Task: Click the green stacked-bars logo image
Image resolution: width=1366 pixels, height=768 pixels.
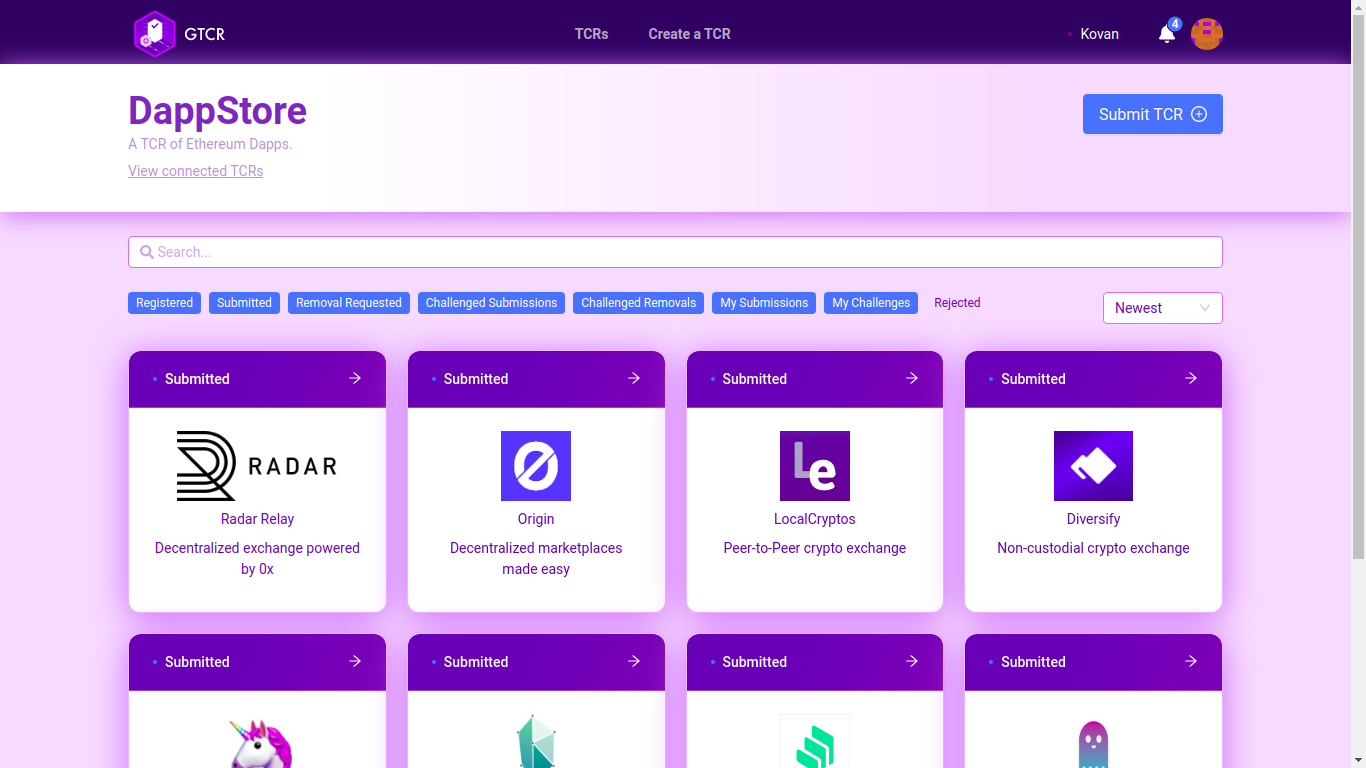Action: point(815,741)
